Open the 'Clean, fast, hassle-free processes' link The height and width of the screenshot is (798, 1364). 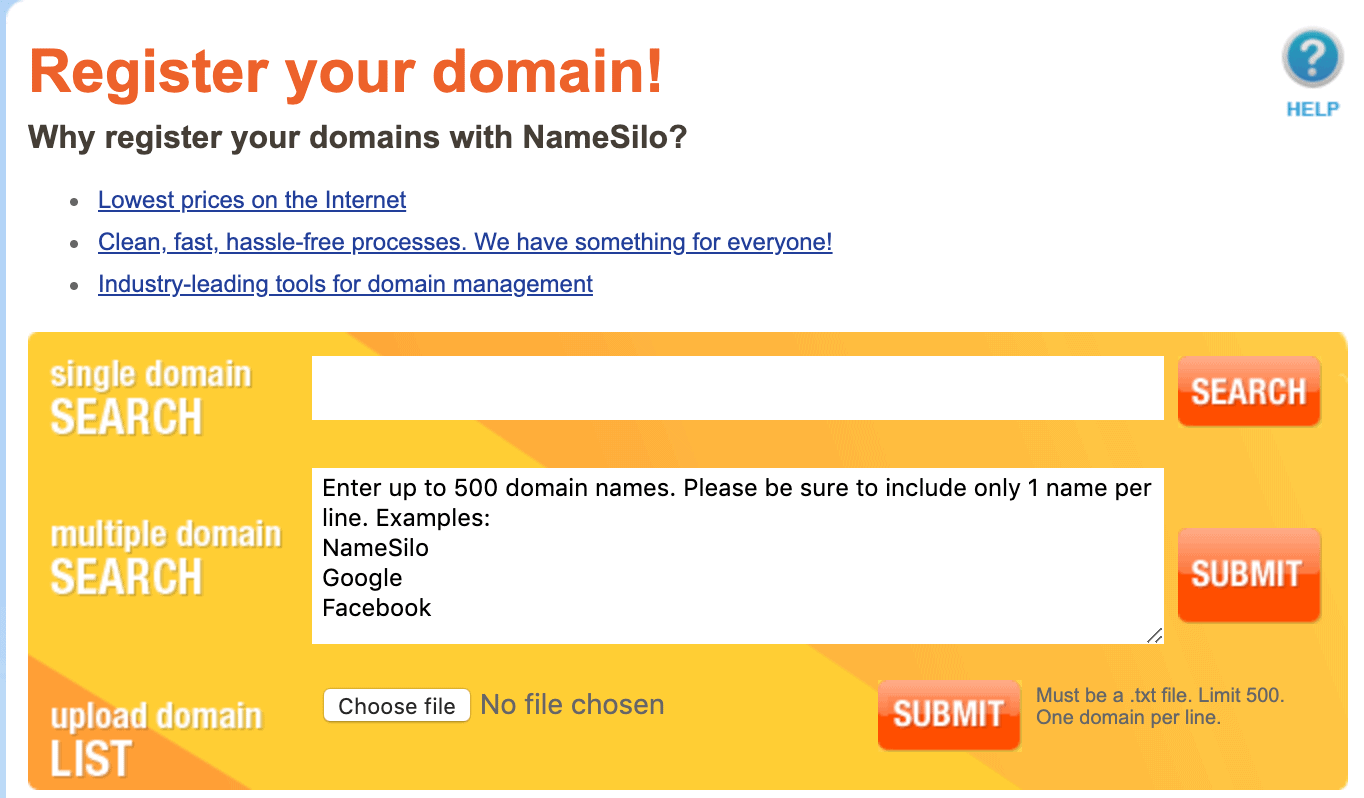pyautogui.click(x=464, y=242)
